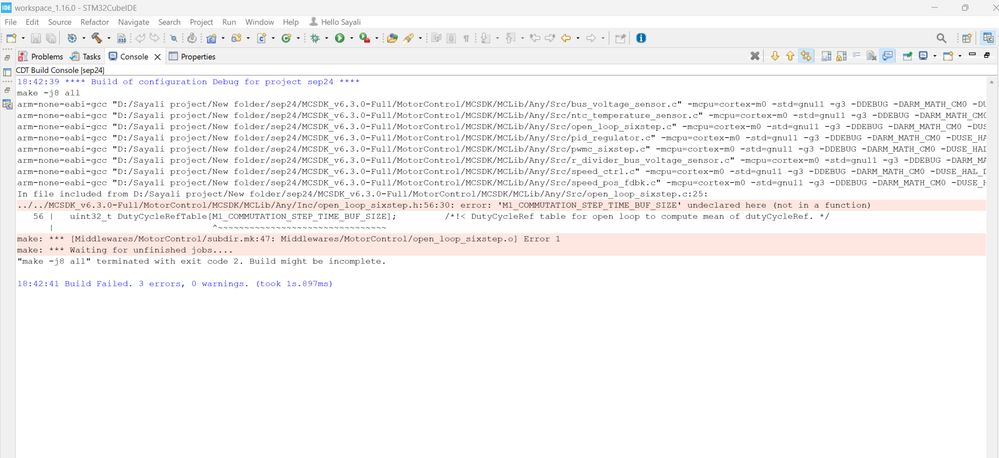Expand the Debug launch dropdown arrow
The height and width of the screenshot is (458, 999).
pyautogui.click(x=327, y=38)
